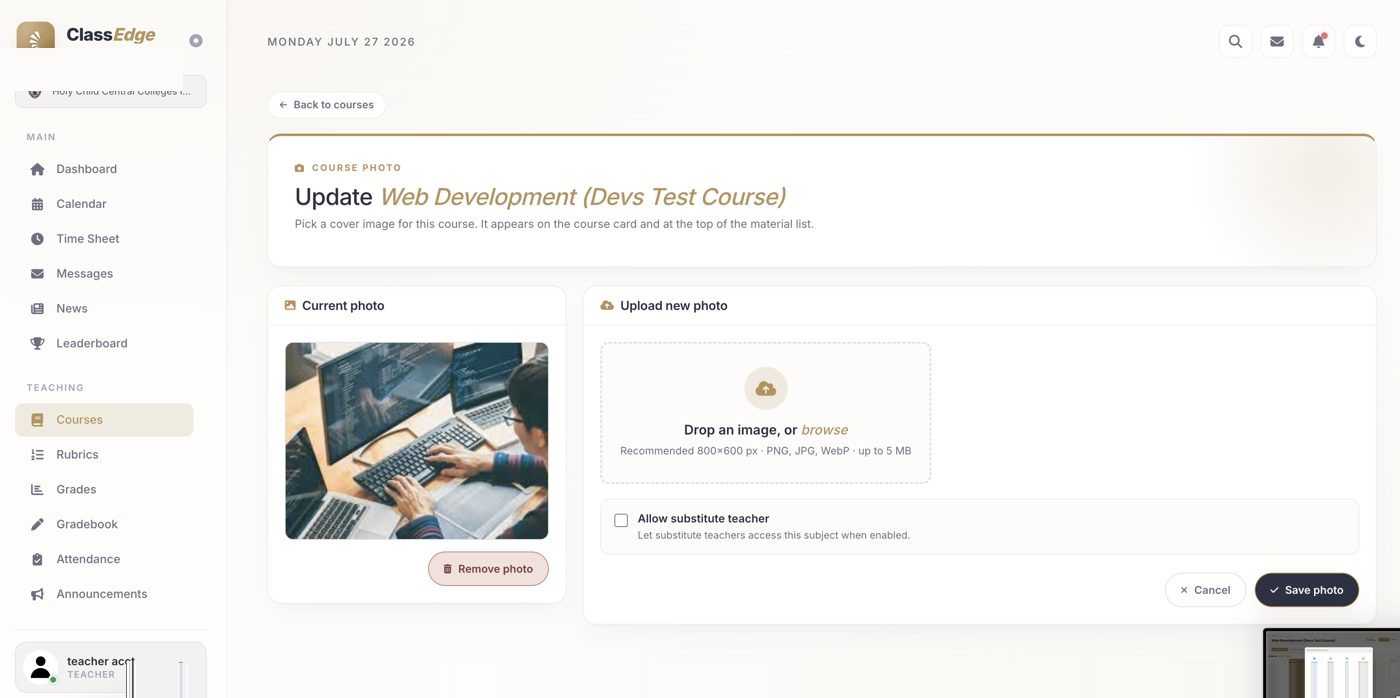
Task: Open Leaderboard in the sidebar
Action: (104, 344)
